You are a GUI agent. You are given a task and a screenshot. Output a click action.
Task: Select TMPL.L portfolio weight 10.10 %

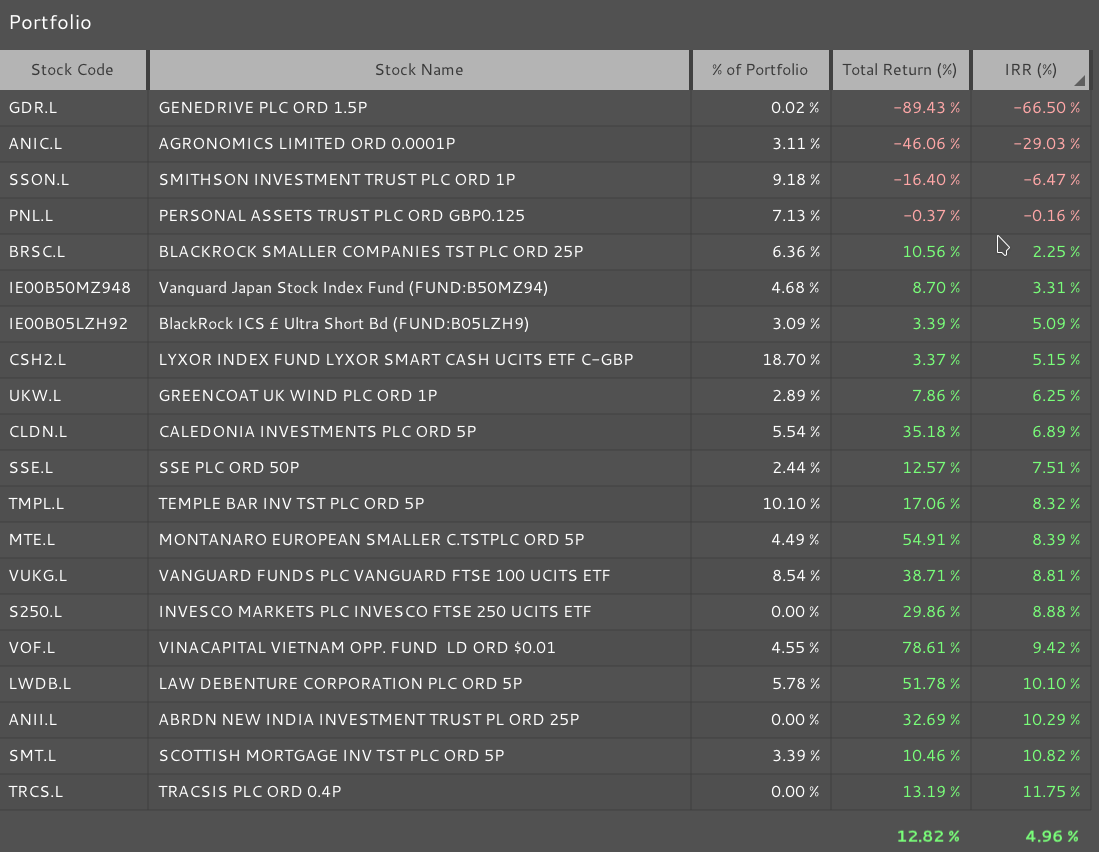(x=791, y=504)
